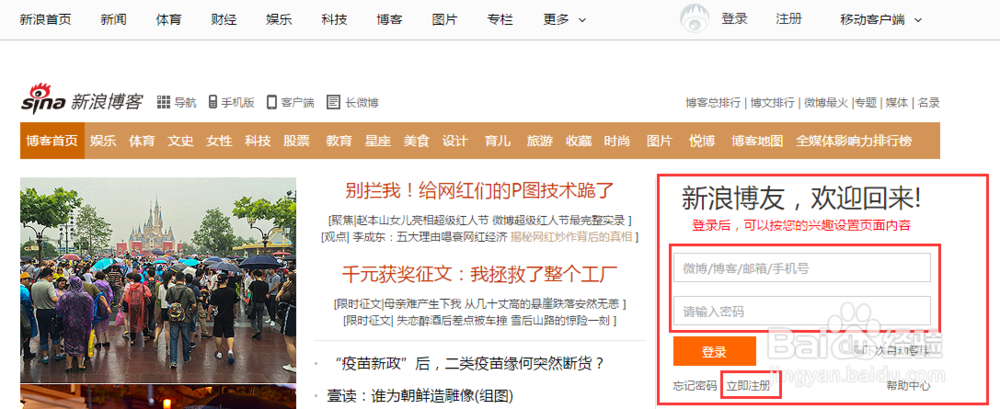Select the 博客首页 tab
The height and width of the screenshot is (409, 1000).
click(52, 140)
